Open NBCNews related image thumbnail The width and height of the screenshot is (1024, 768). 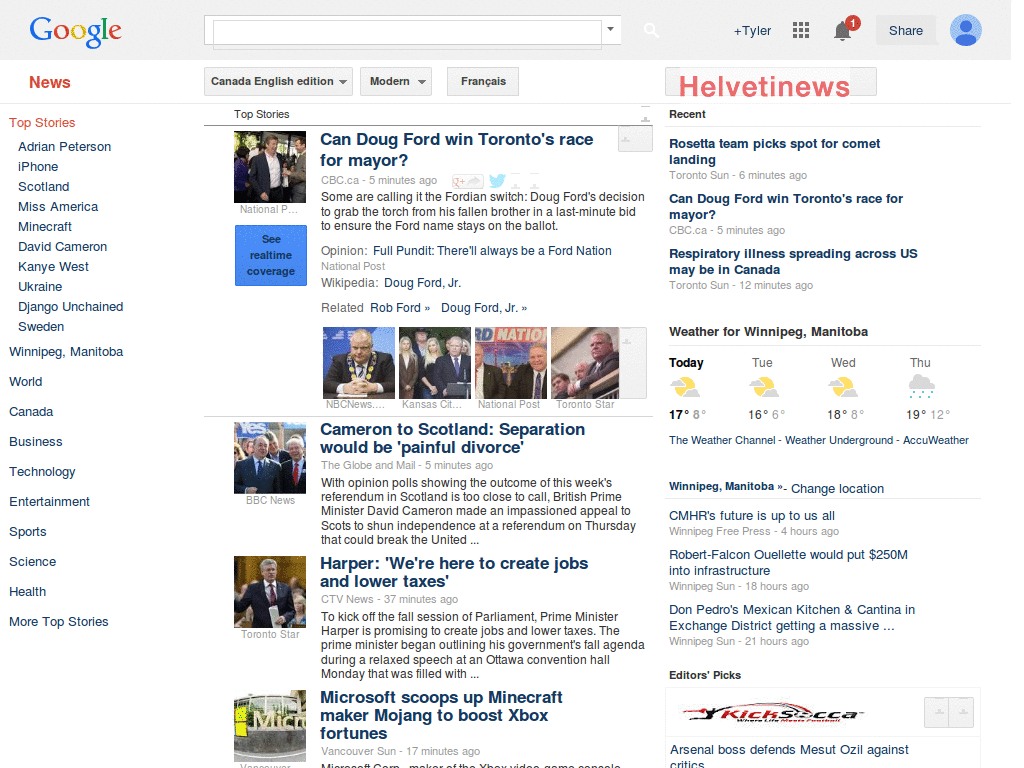click(x=359, y=362)
